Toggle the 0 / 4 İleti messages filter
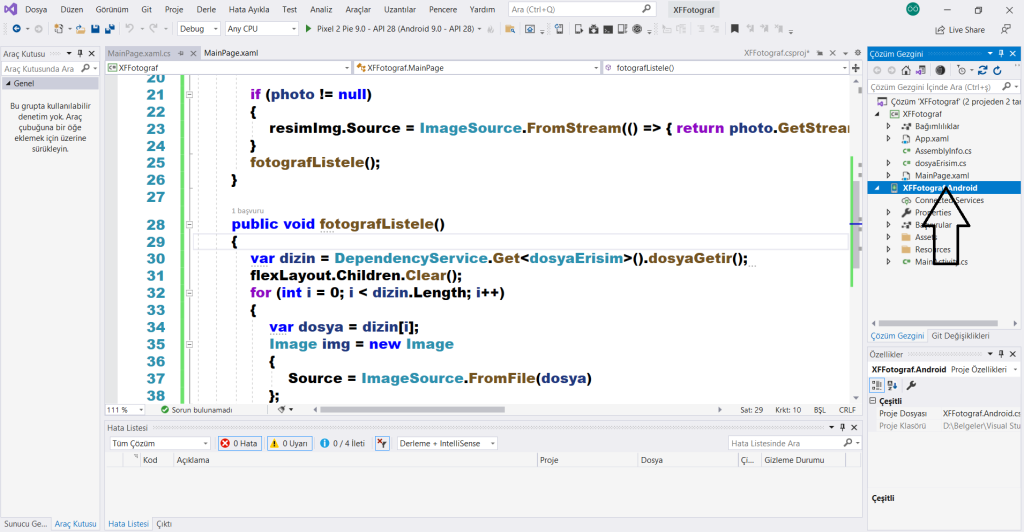This screenshot has width=1024, height=532. [x=342, y=443]
